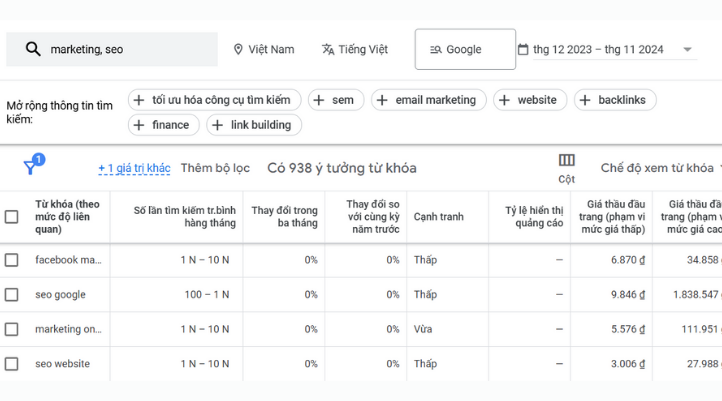Screen dimensions: 722x401
Task: Sort by Thay đổi trong ba tháng header
Action: (285, 216)
